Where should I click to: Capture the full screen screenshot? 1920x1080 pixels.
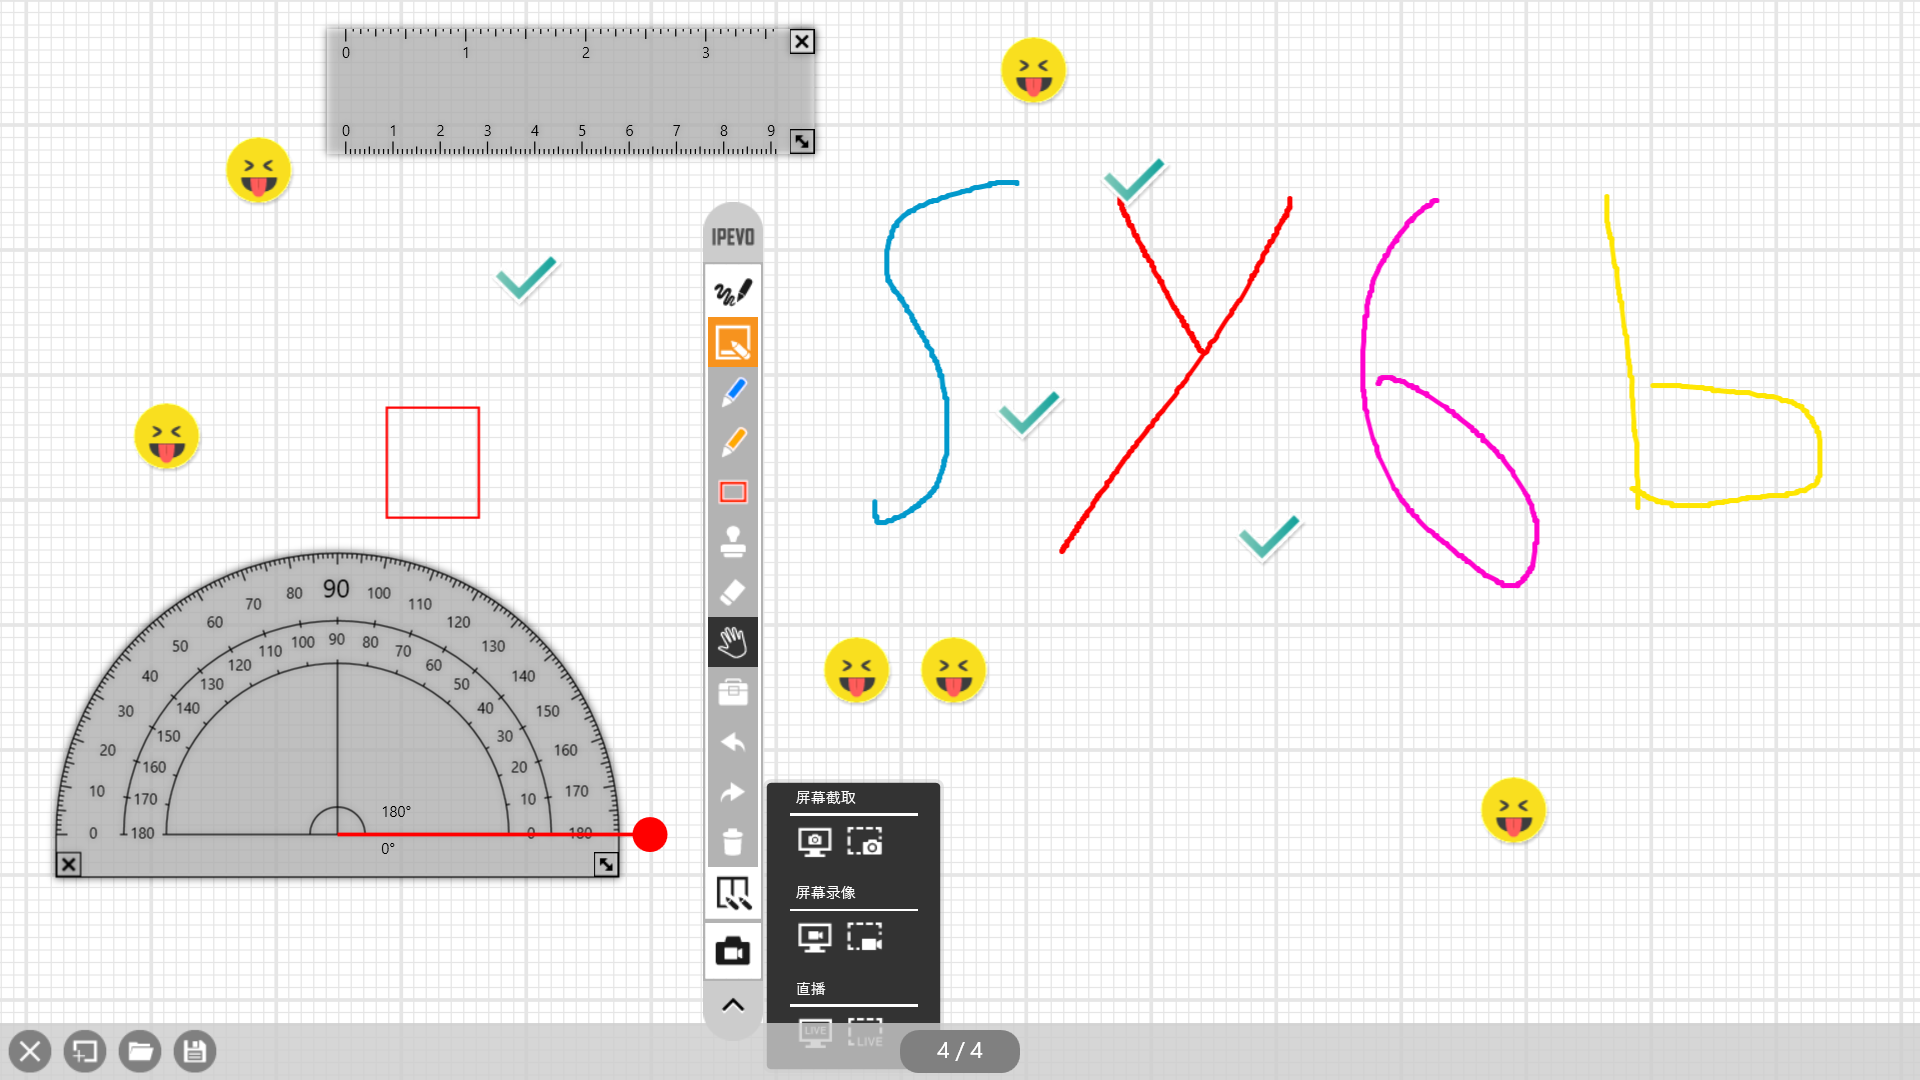815,842
